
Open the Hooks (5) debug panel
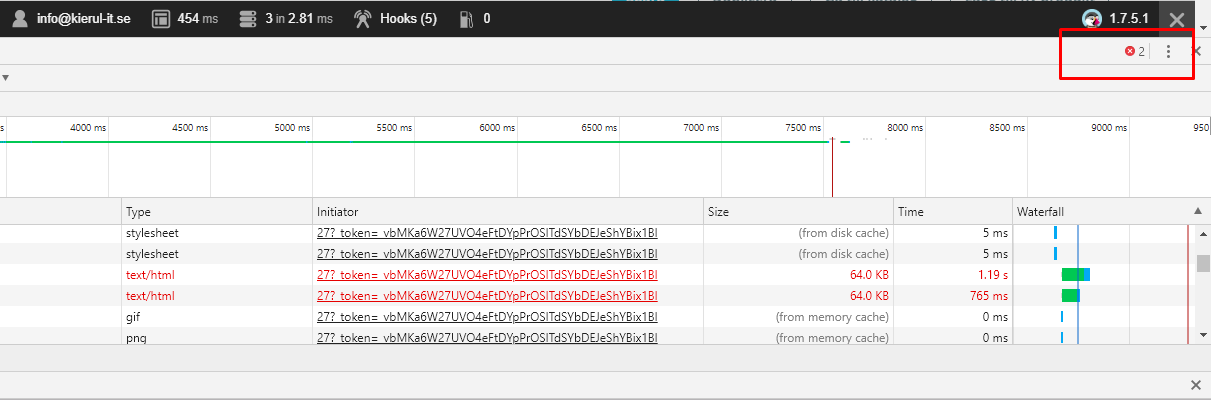395,18
